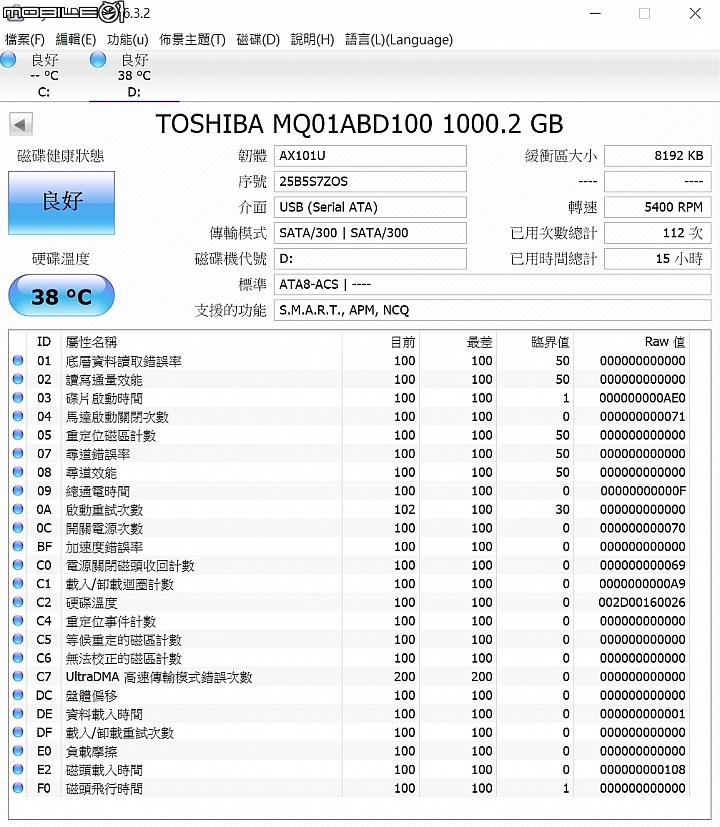
Task: Click the 屬性名稱 column header
Action: pos(201,342)
